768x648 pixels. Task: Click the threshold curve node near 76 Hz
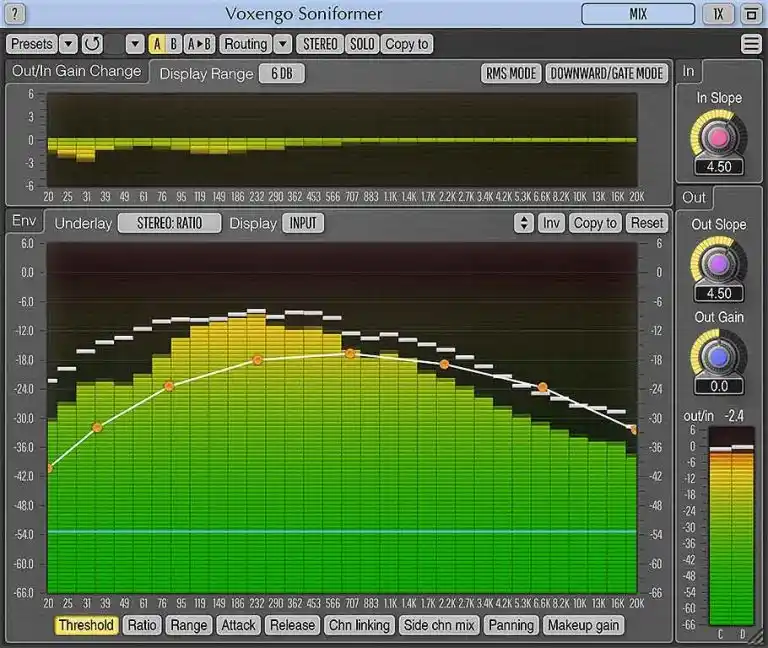(x=169, y=386)
